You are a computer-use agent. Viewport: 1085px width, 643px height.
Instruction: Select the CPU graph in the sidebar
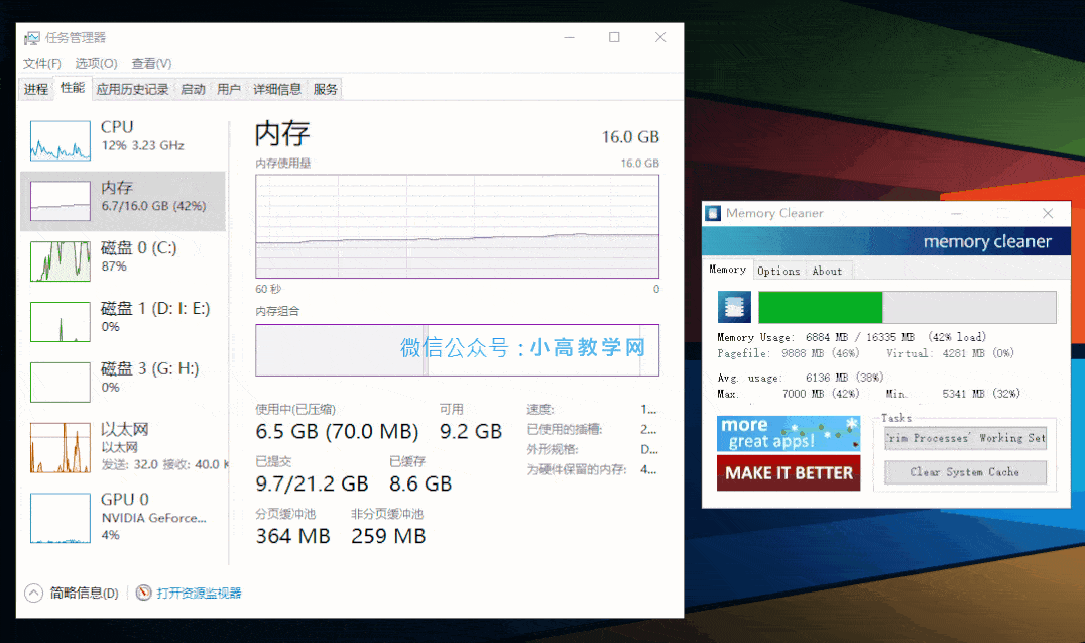pos(59,141)
